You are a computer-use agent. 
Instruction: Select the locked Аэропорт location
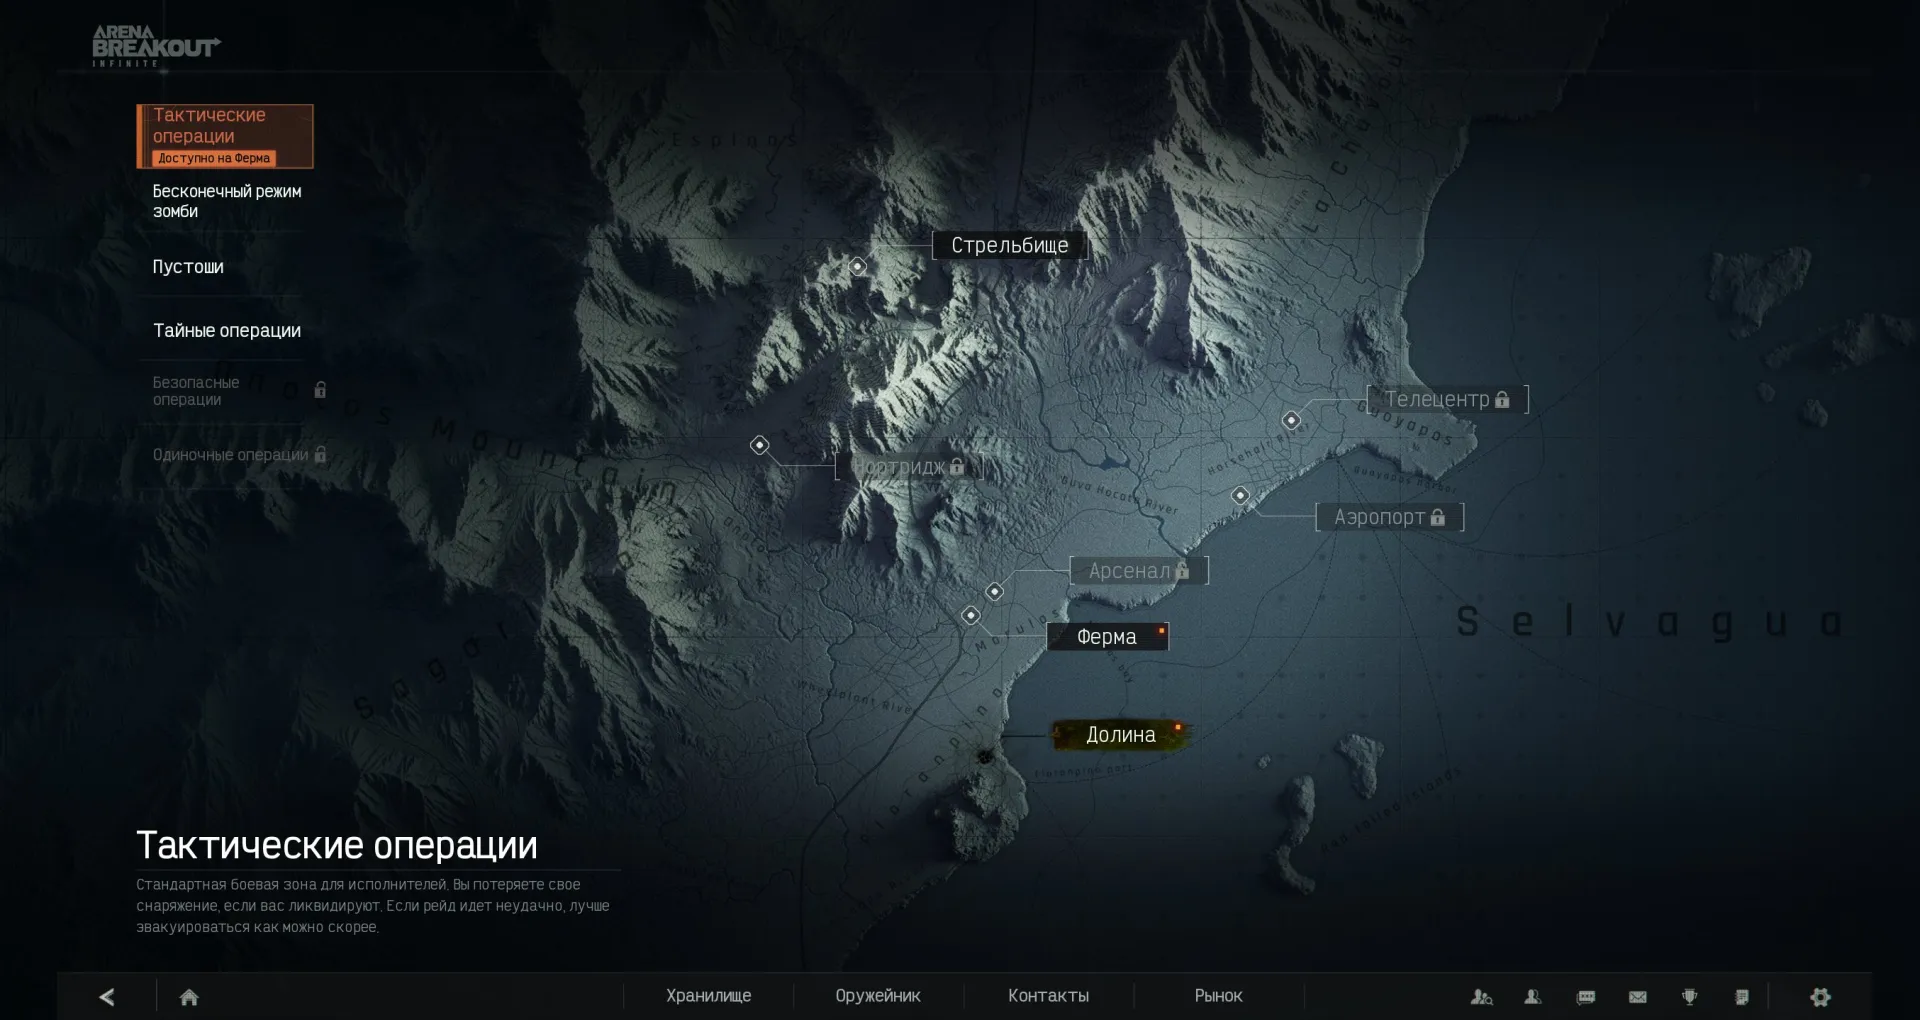point(1389,517)
